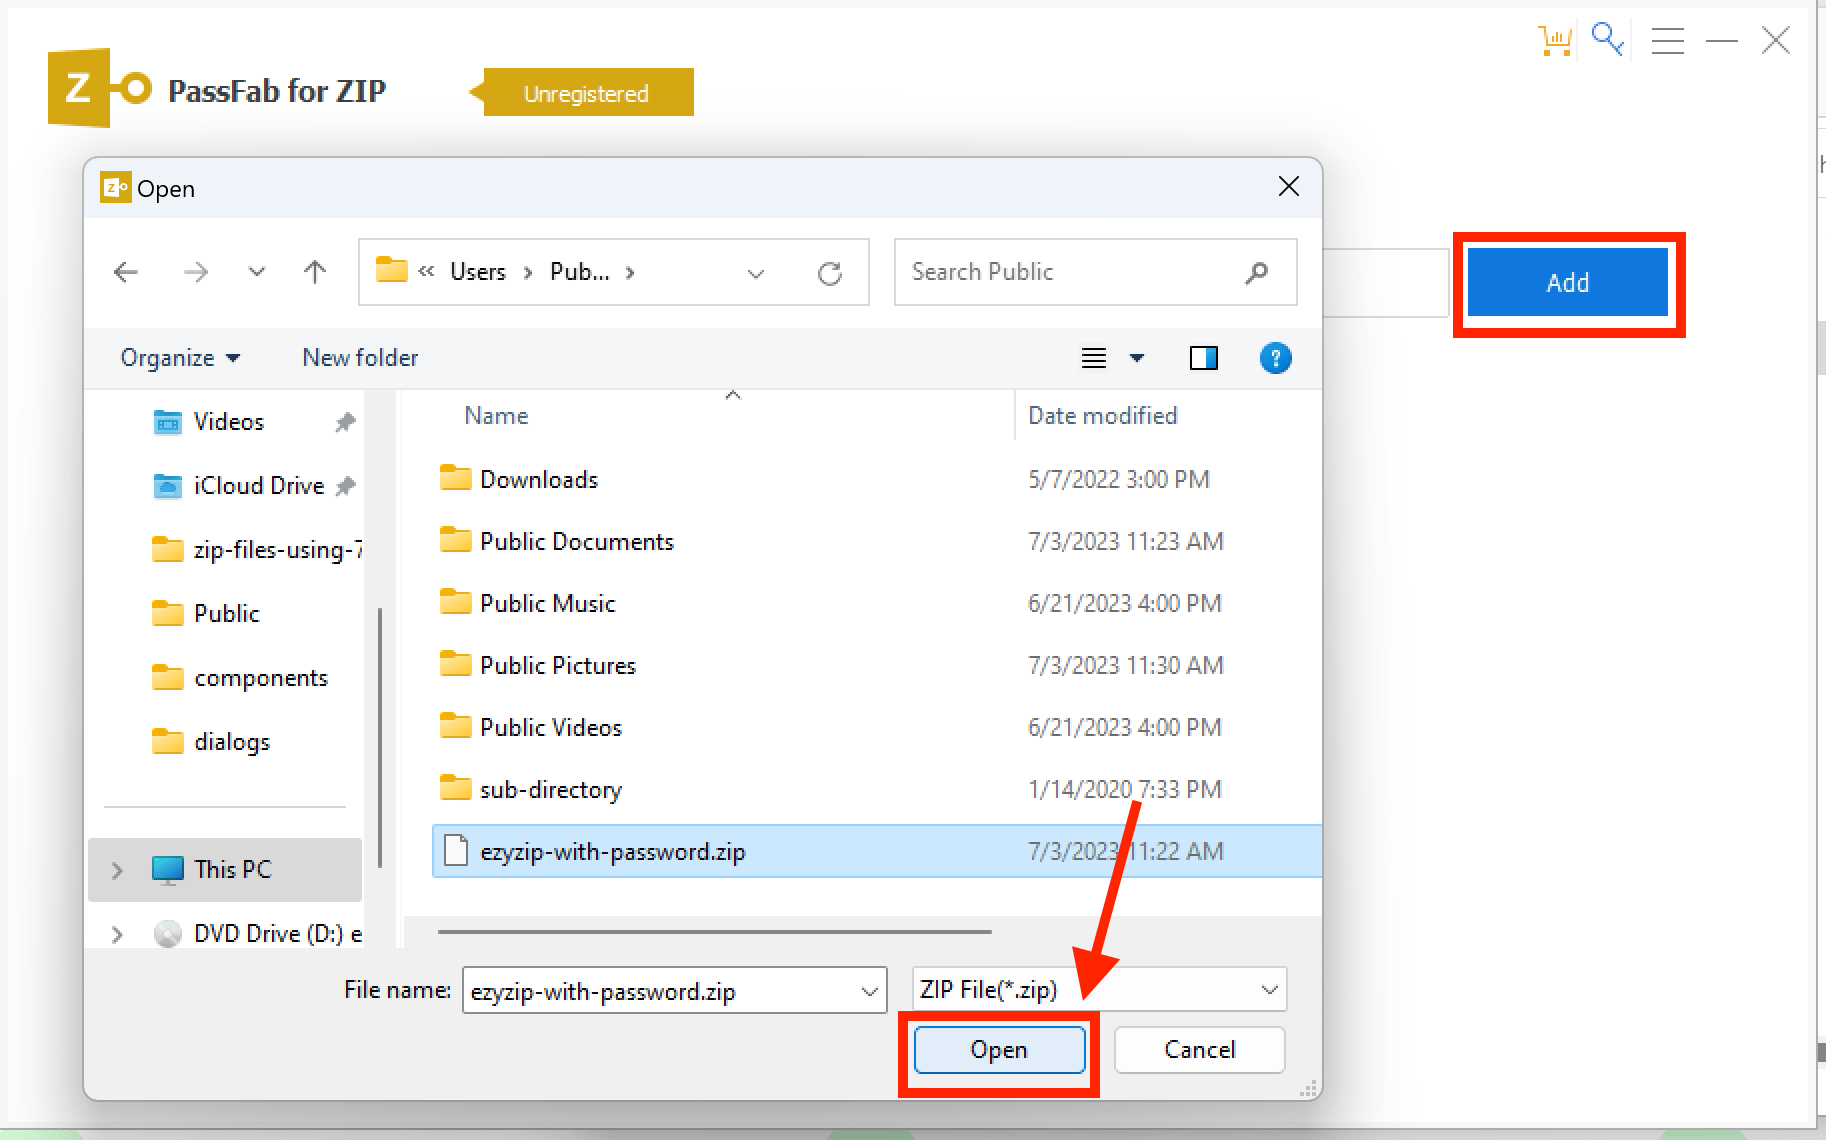
Task: Expand the file name history dropdown
Action: pos(866,990)
